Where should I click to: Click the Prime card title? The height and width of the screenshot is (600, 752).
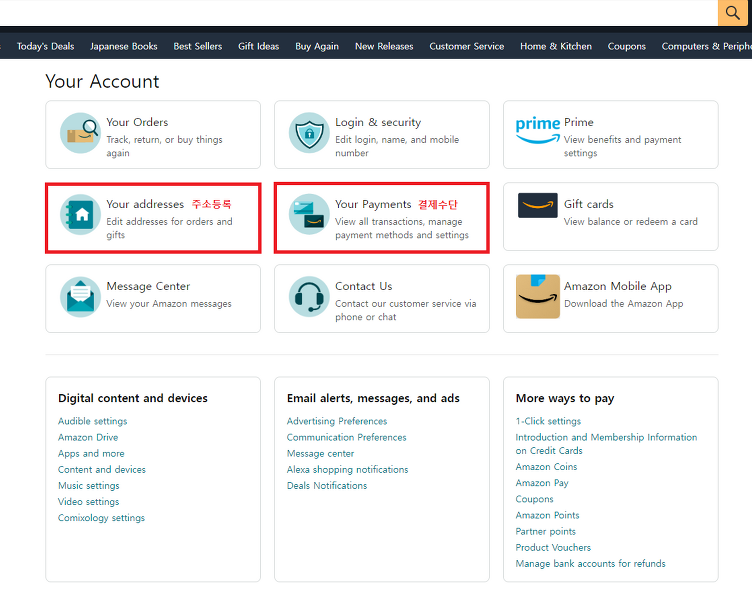[579, 122]
